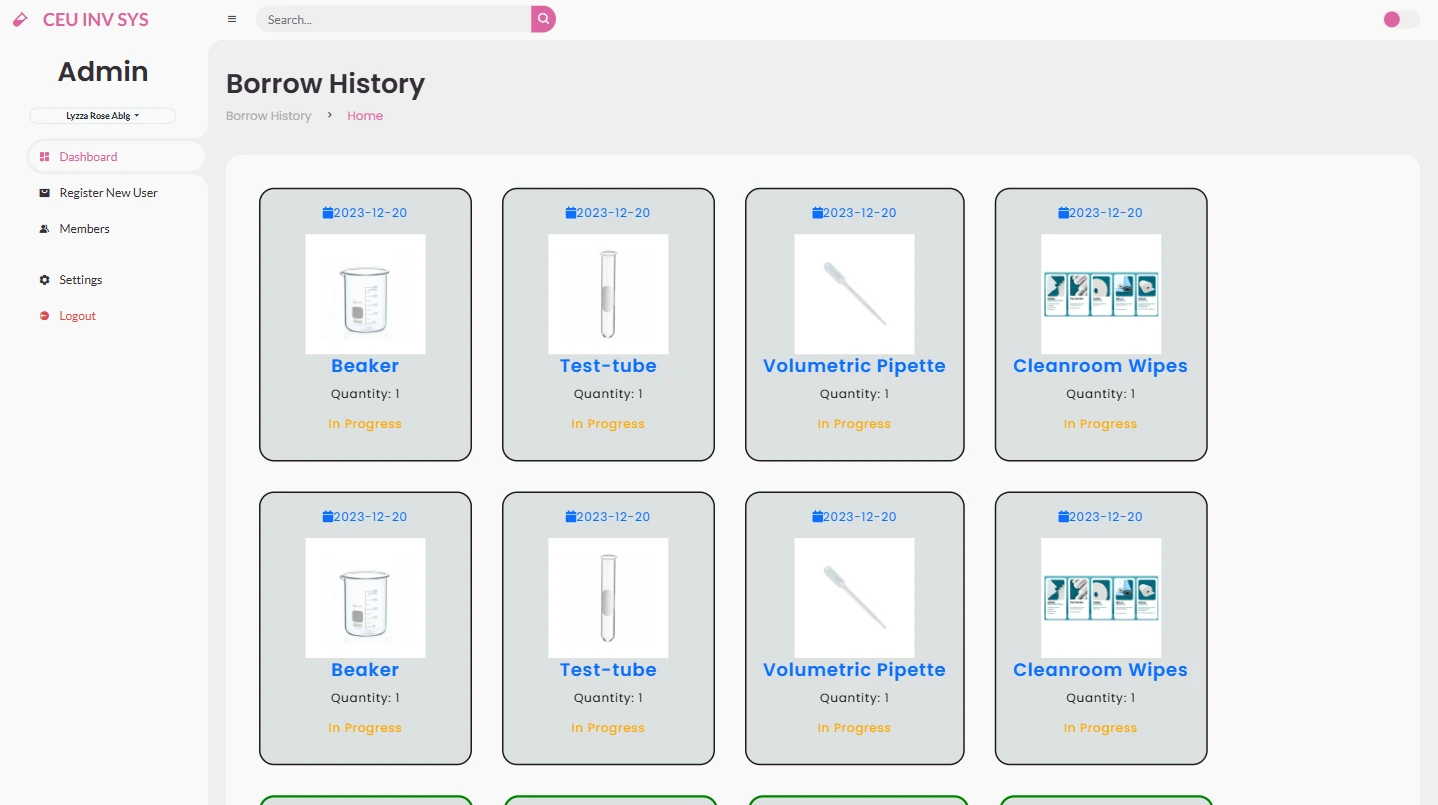
Task: Click the Dashboard grid icon in sidebar
Action: (44, 157)
